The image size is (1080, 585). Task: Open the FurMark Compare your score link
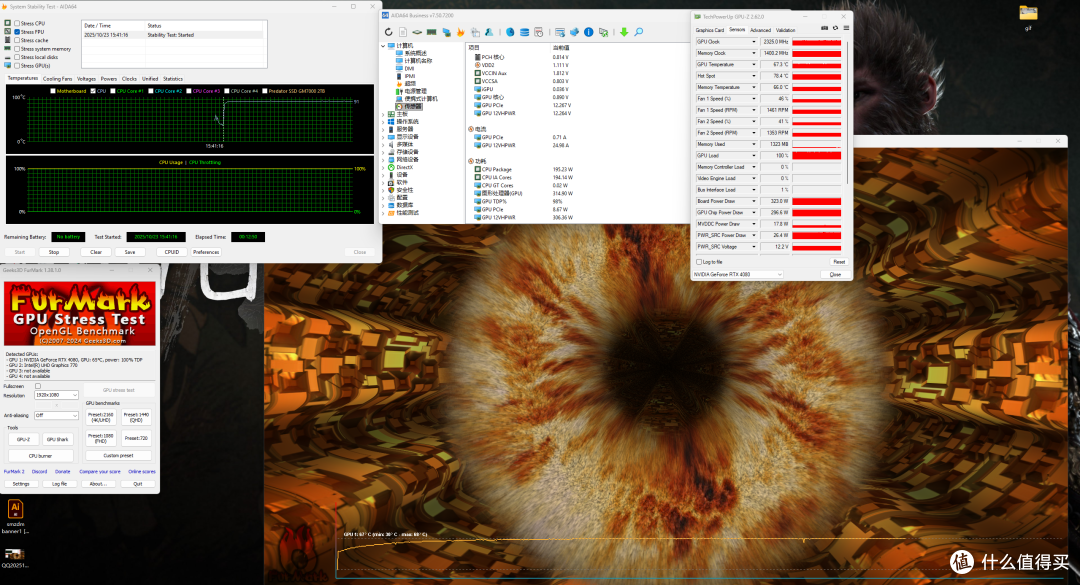tap(100, 472)
